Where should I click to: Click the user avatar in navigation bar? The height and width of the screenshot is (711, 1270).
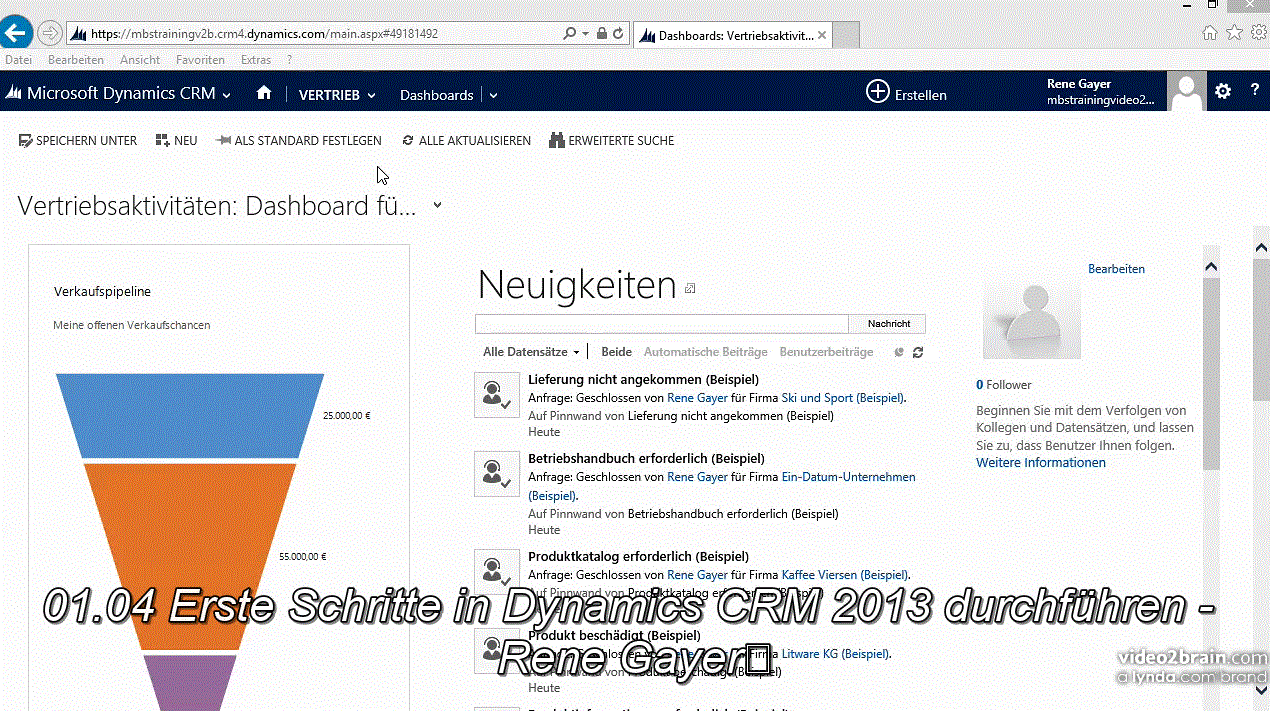[x=1187, y=92]
